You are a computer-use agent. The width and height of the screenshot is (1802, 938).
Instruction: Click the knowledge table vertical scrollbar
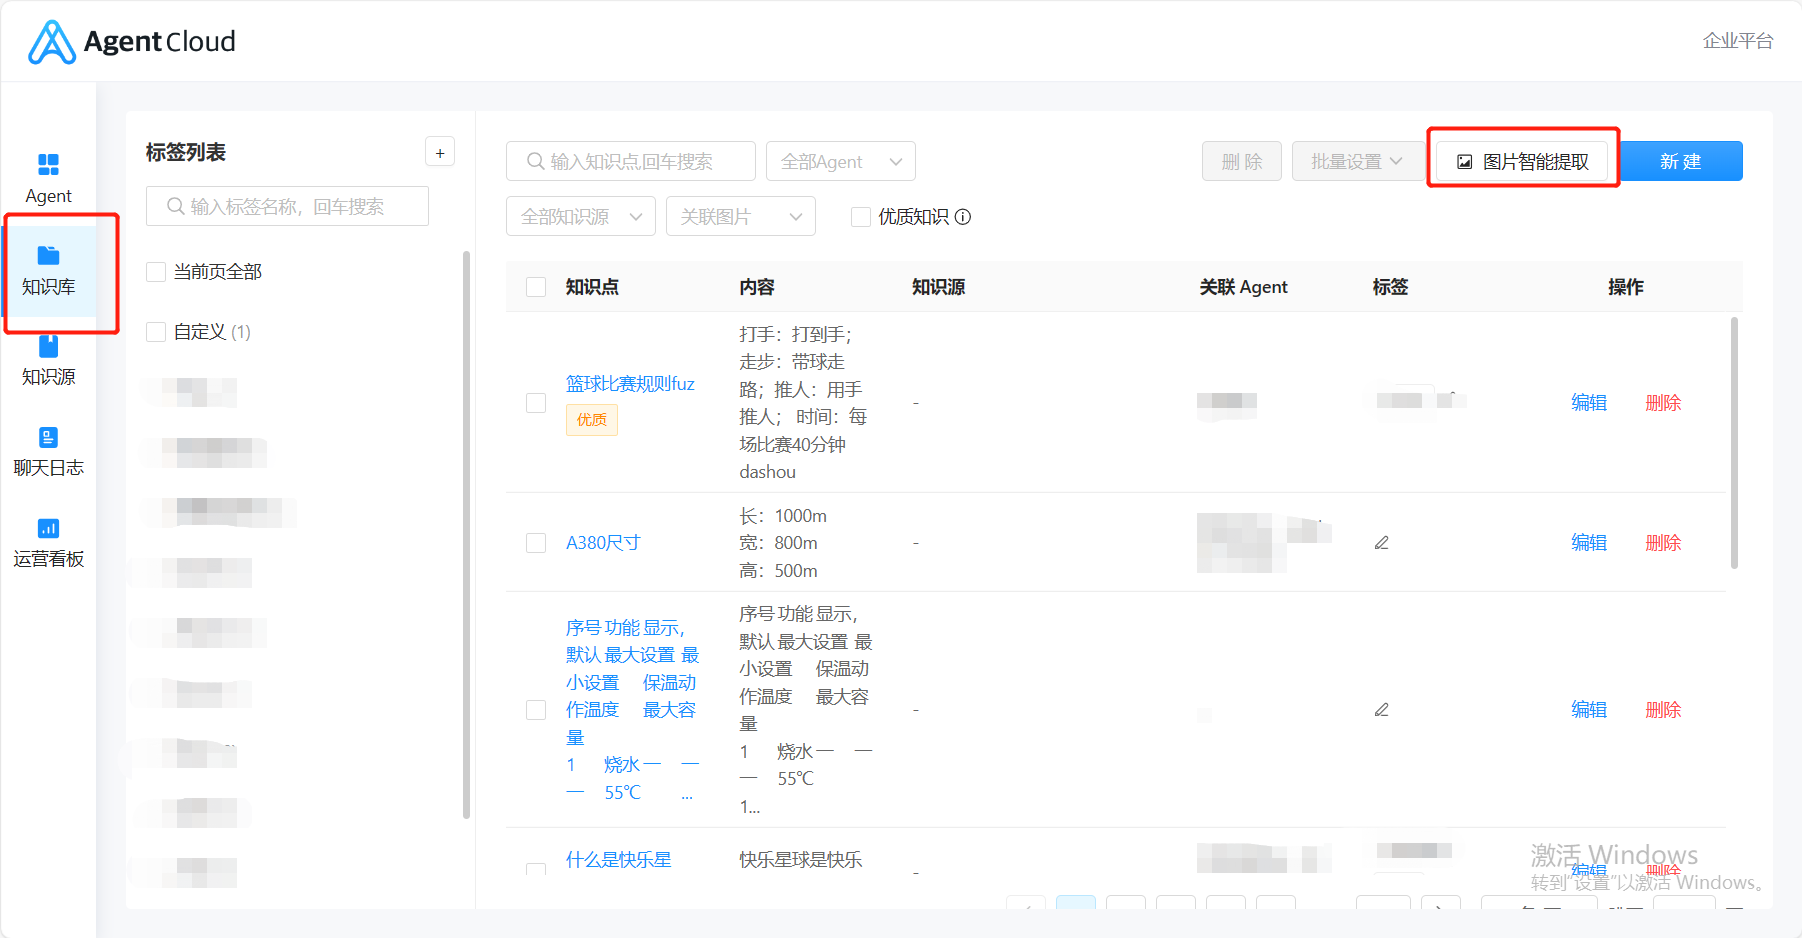coord(1734,443)
